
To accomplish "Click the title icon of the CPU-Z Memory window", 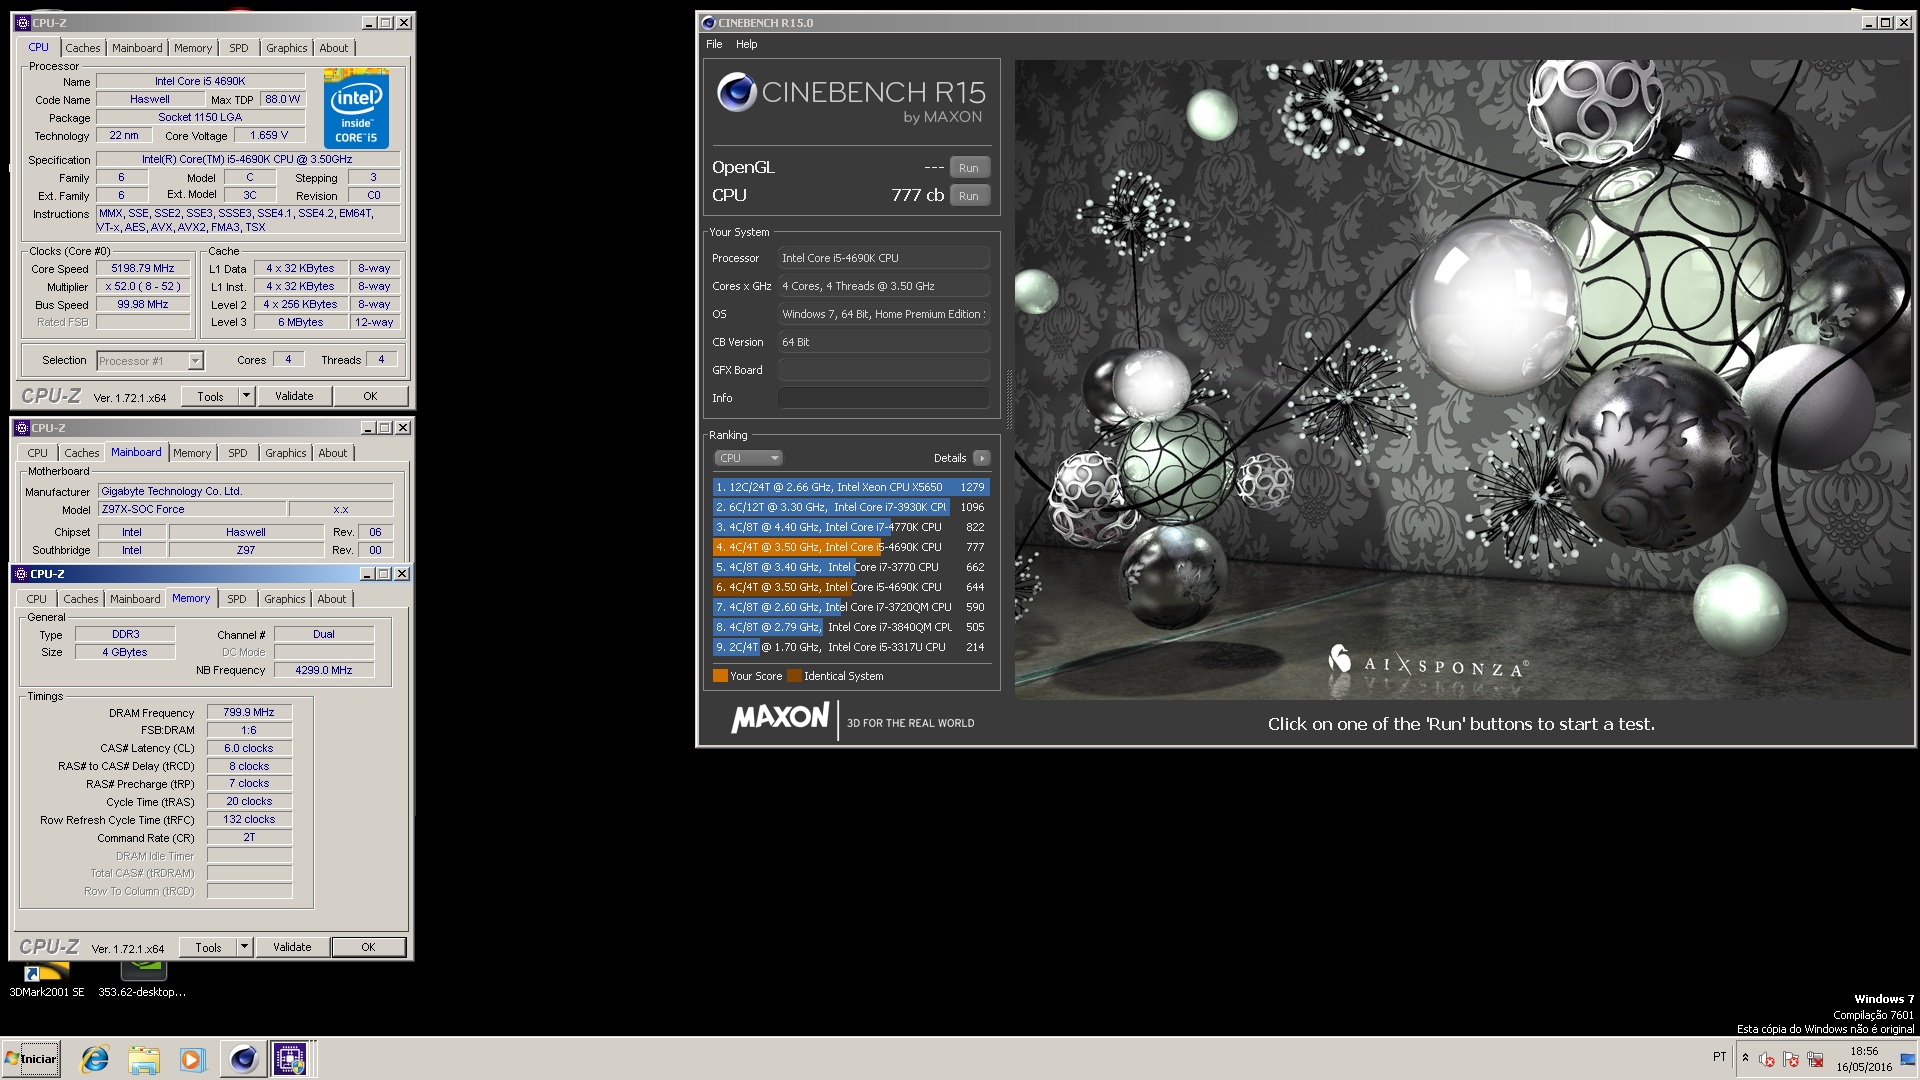I will pyautogui.click(x=20, y=574).
